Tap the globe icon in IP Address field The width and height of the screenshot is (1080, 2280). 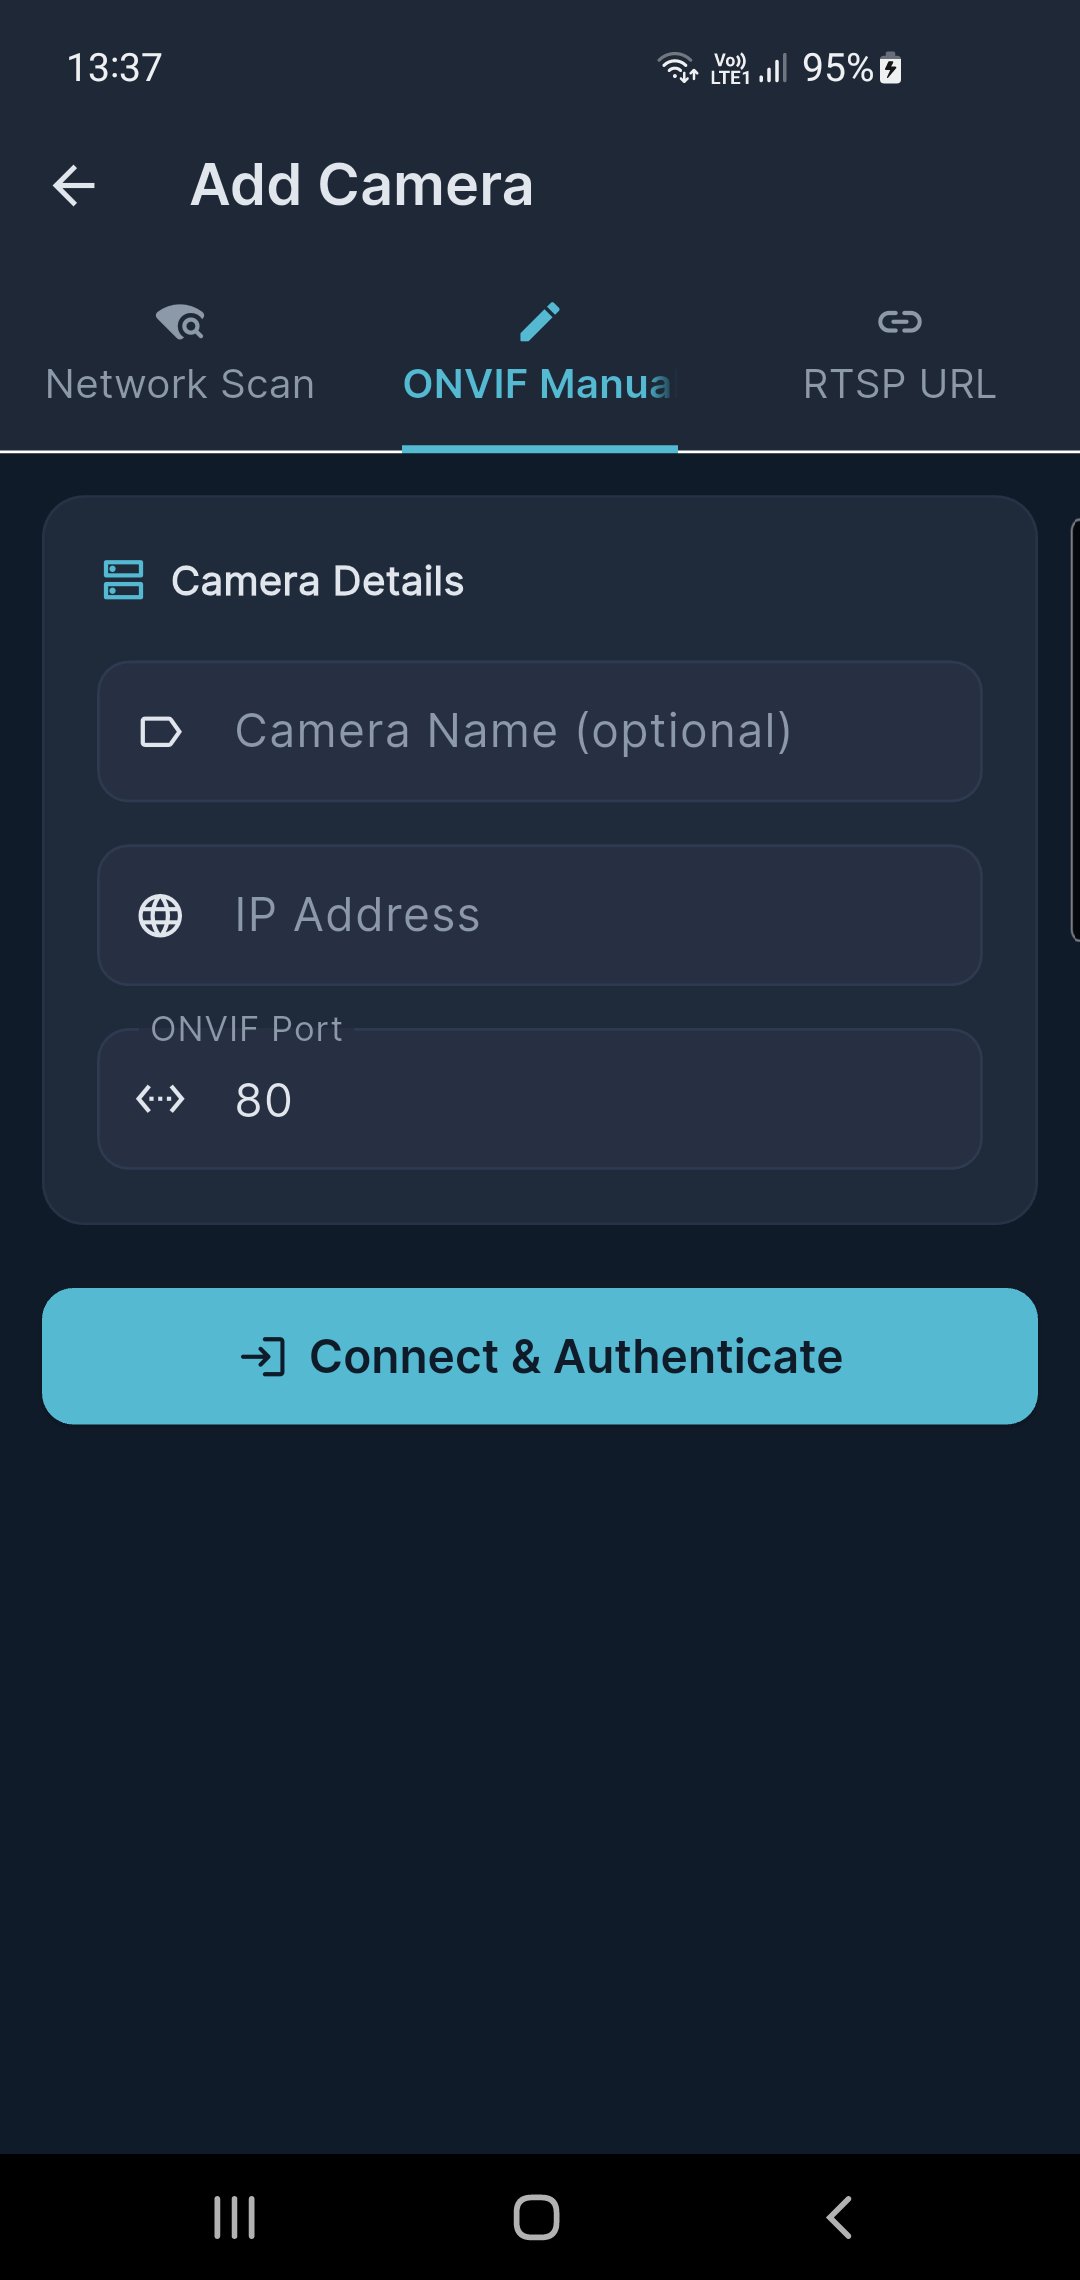(x=160, y=916)
